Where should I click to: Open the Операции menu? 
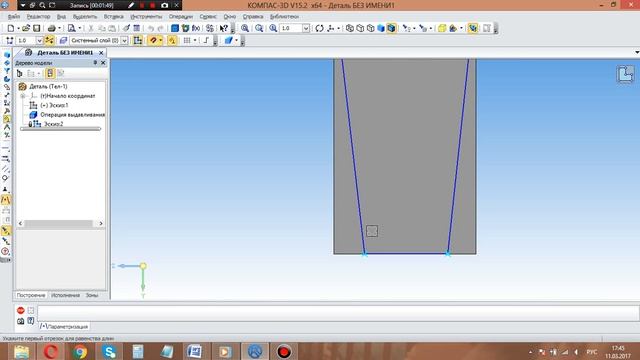coord(181,16)
